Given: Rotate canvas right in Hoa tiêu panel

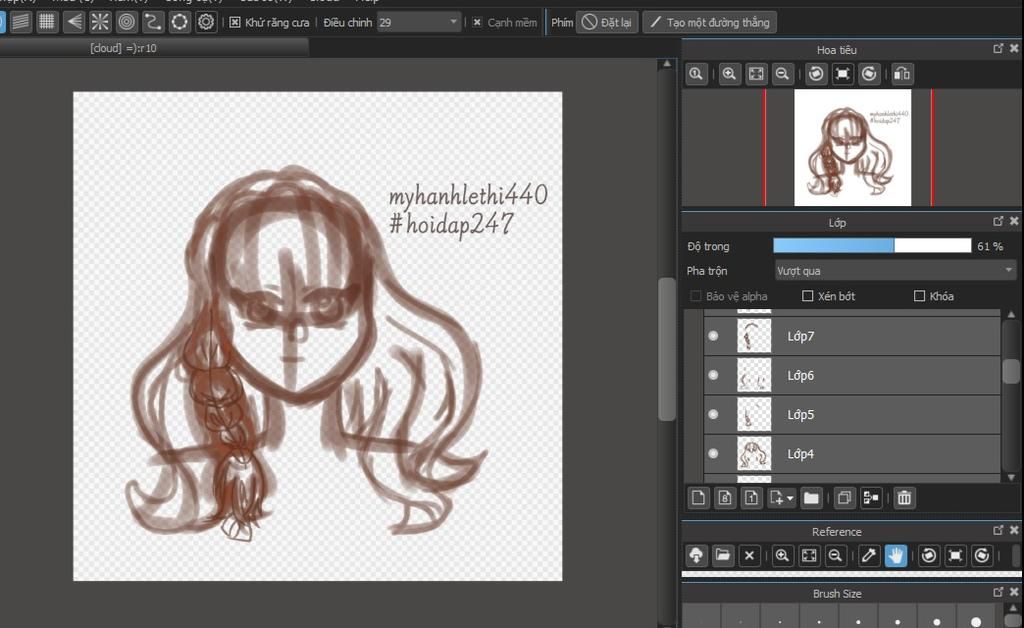Looking at the screenshot, I should 869,74.
